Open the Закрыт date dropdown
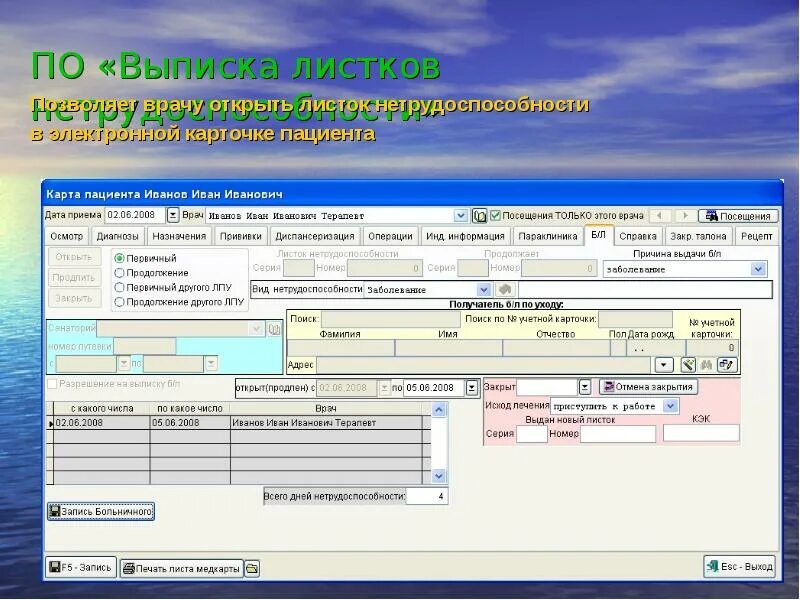The width and height of the screenshot is (800, 600). [585, 387]
